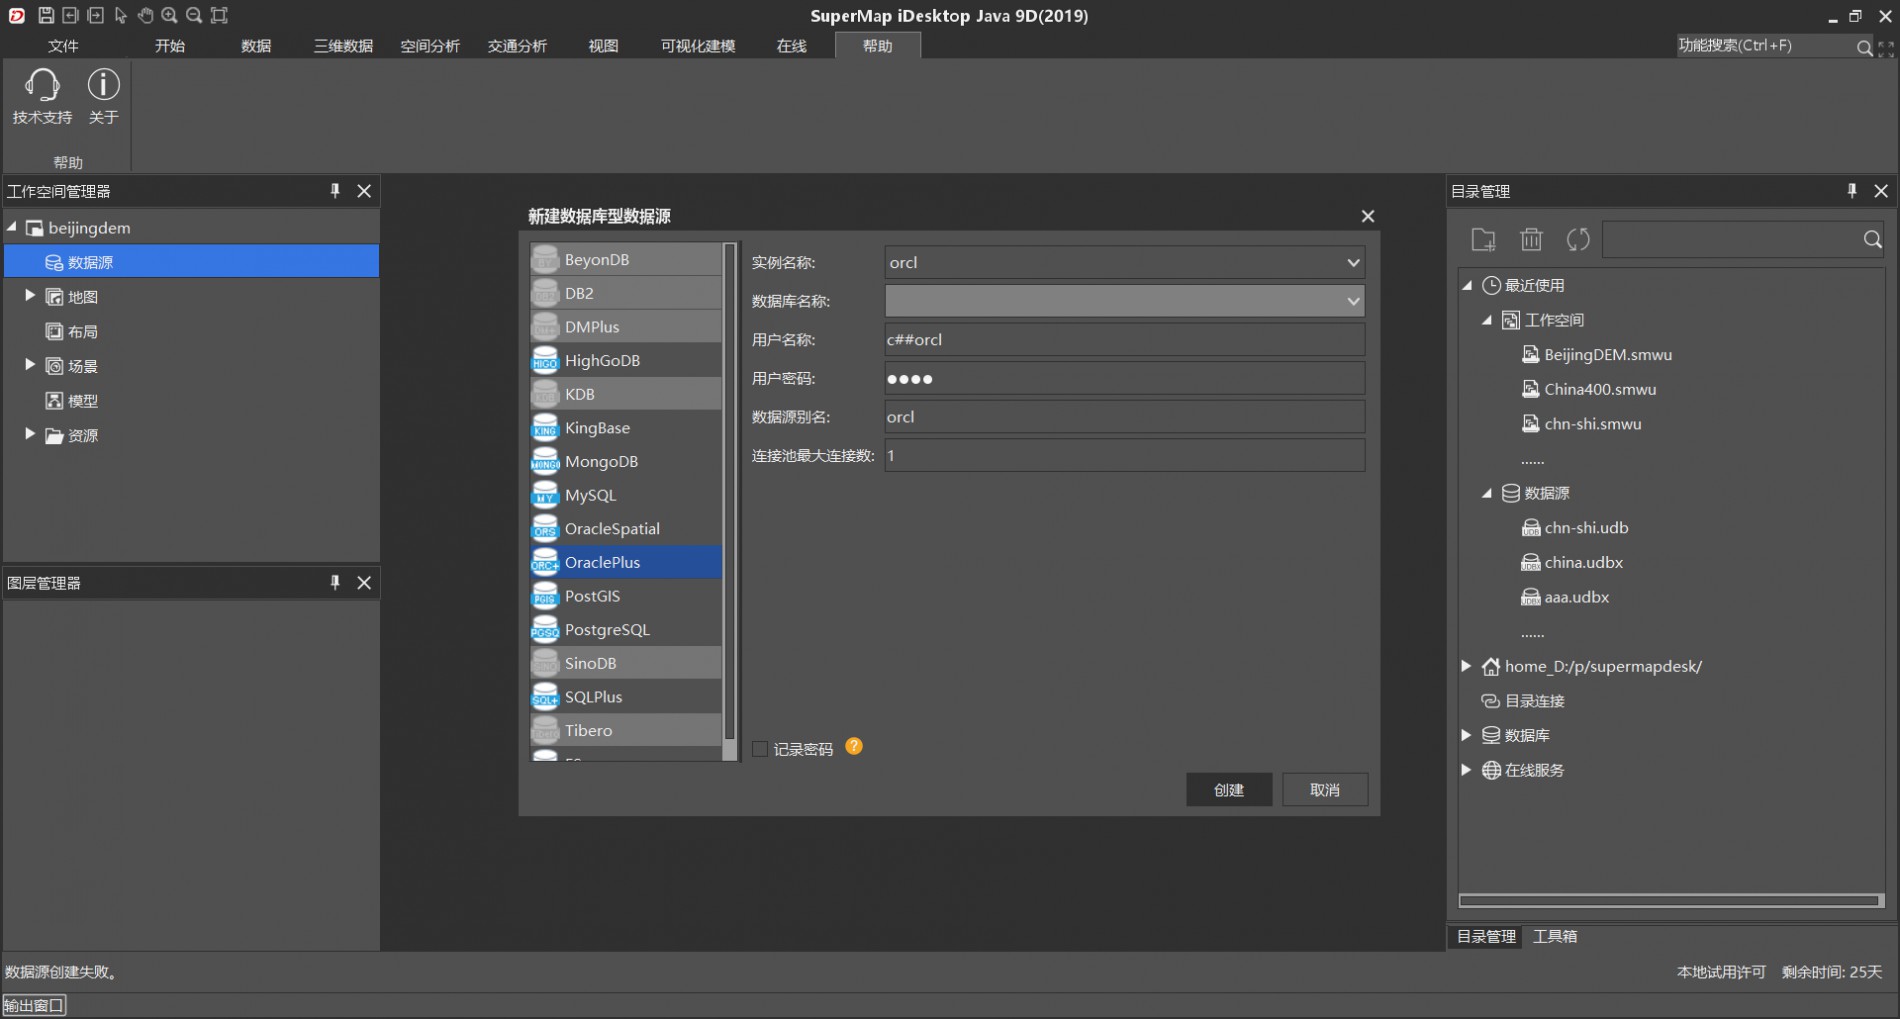Click the zoom out magnifier icon
The image size is (1900, 1019).
pos(194,15)
